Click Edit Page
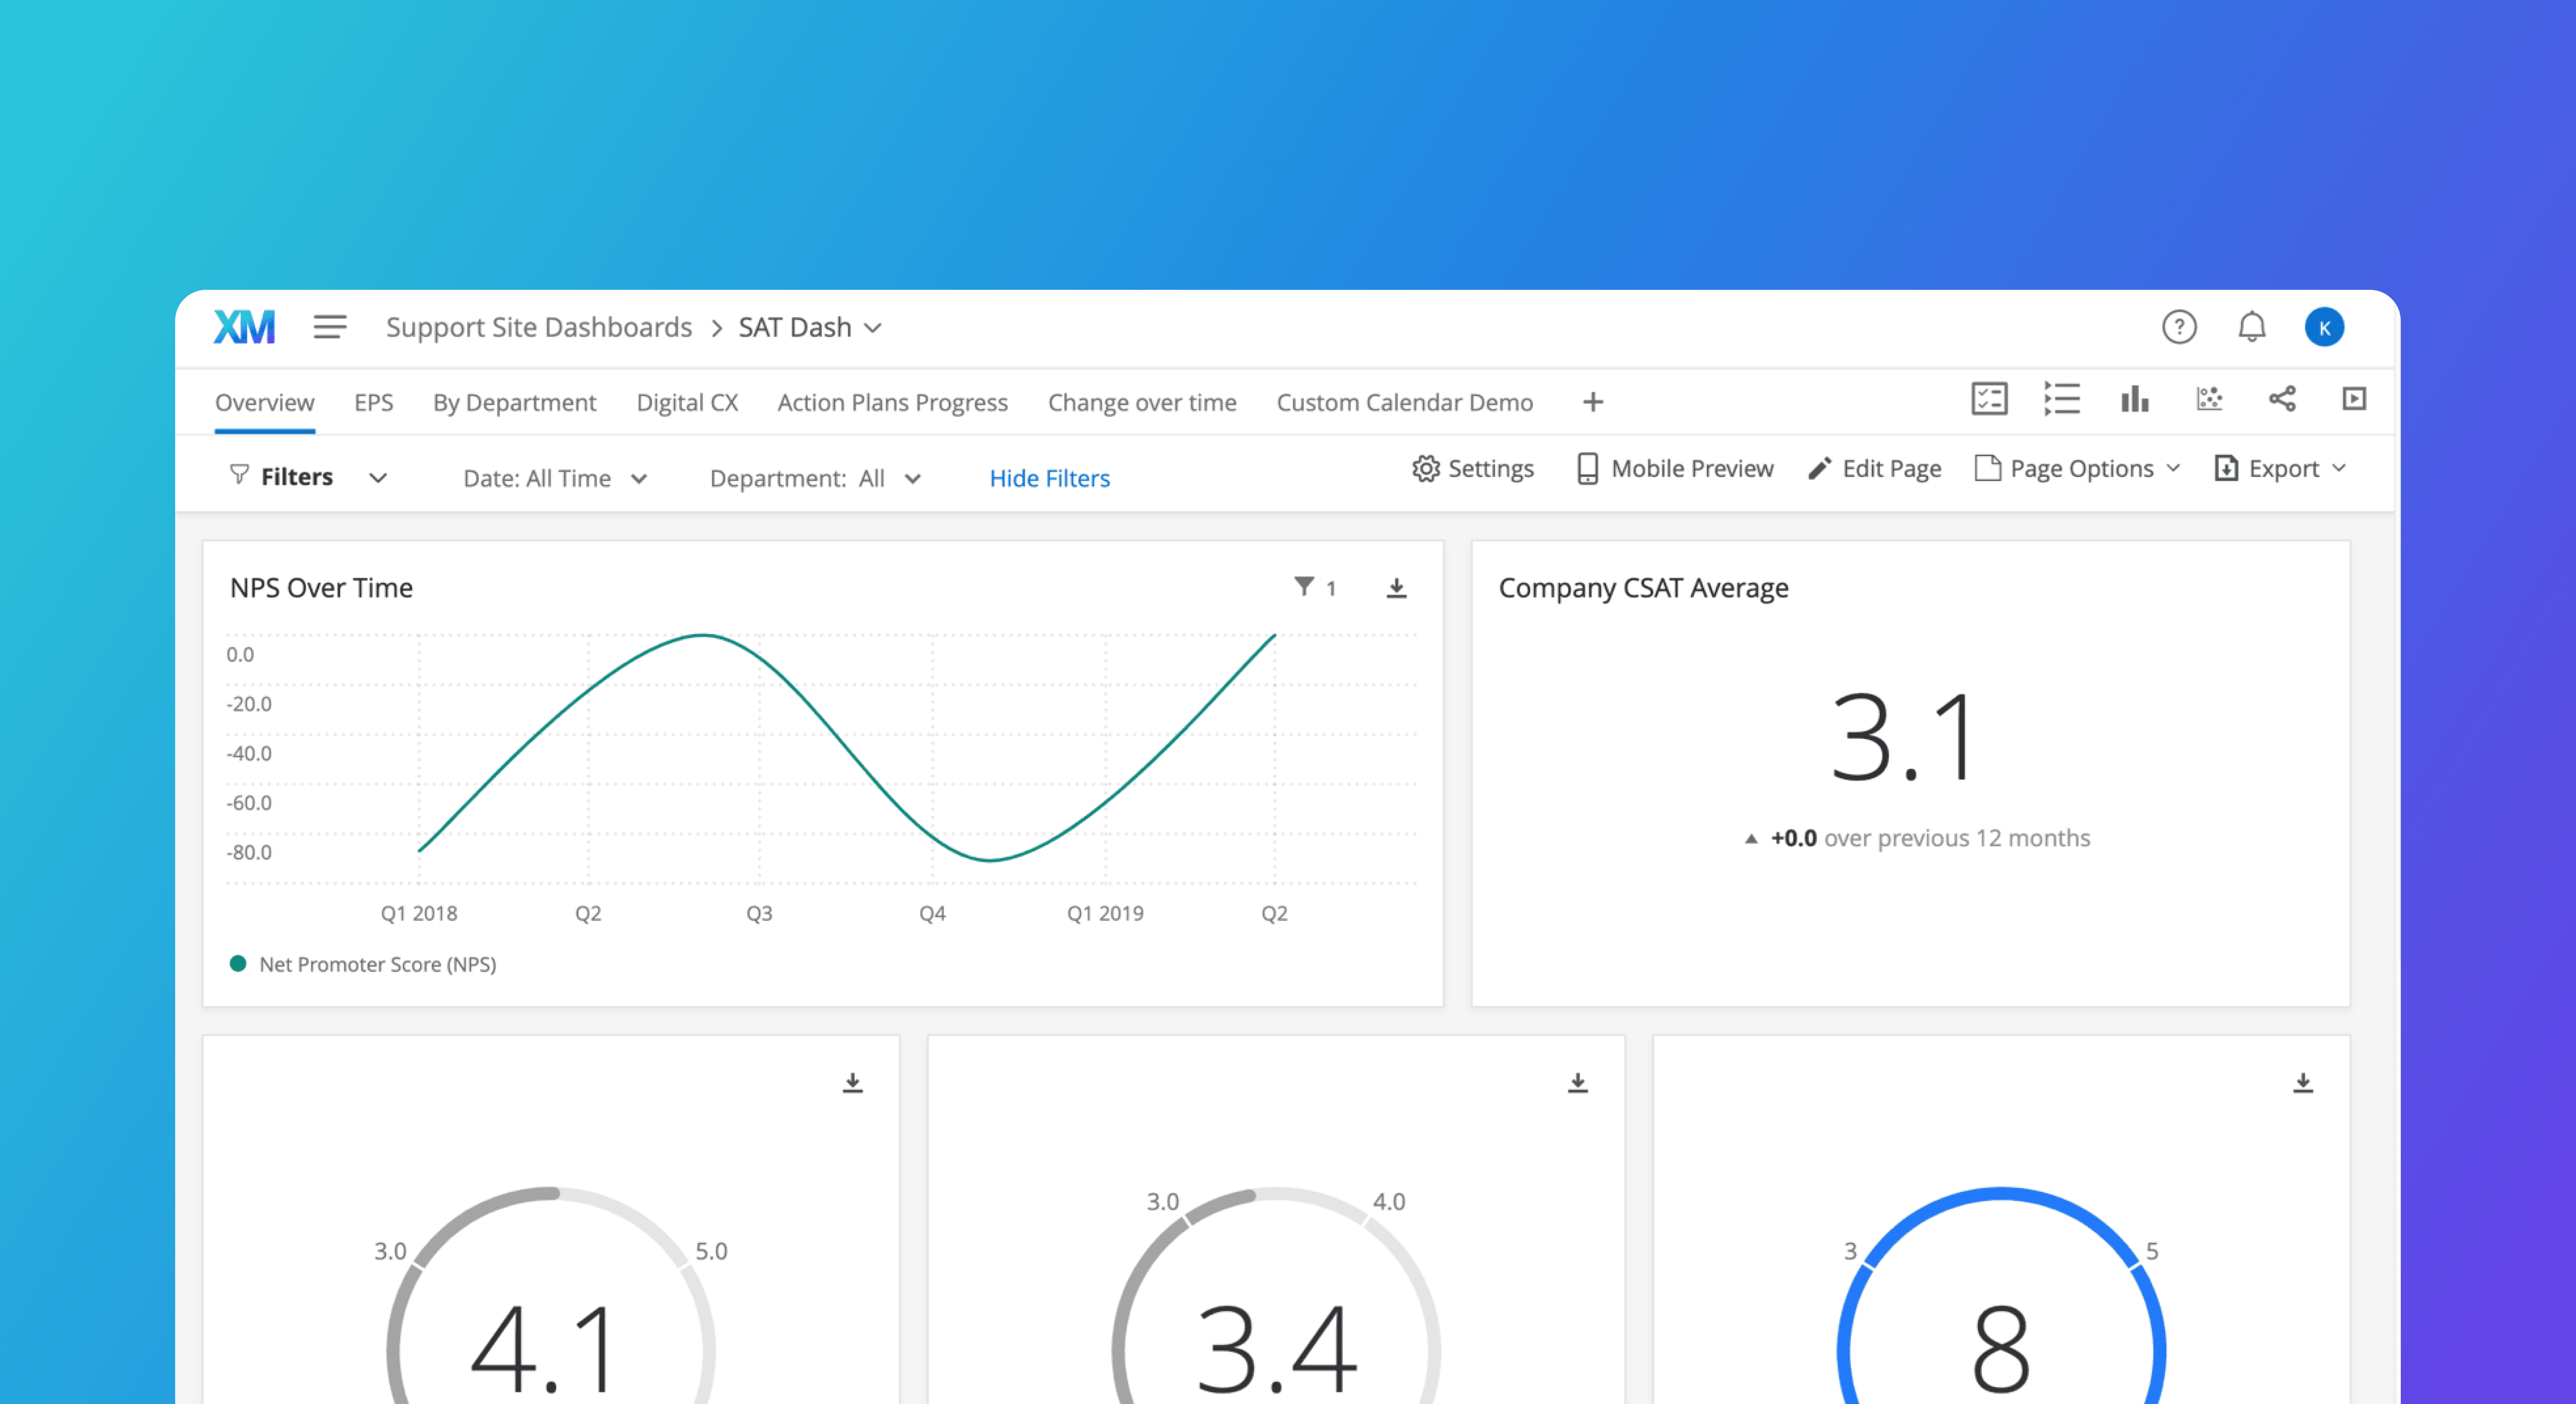The width and height of the screenshot is (2576, 1404). pyautogui.click(x=1875, y=468)
